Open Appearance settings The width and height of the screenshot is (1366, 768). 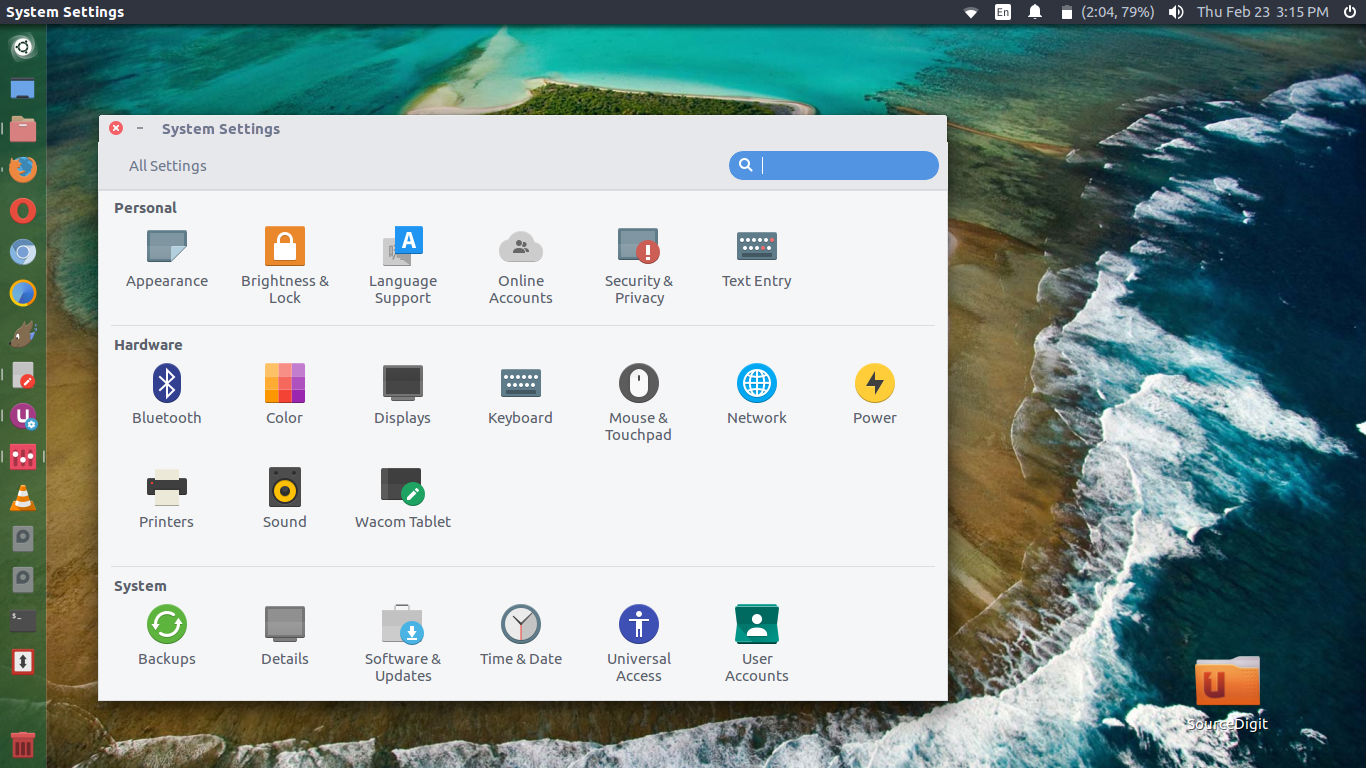pos(166,260)
